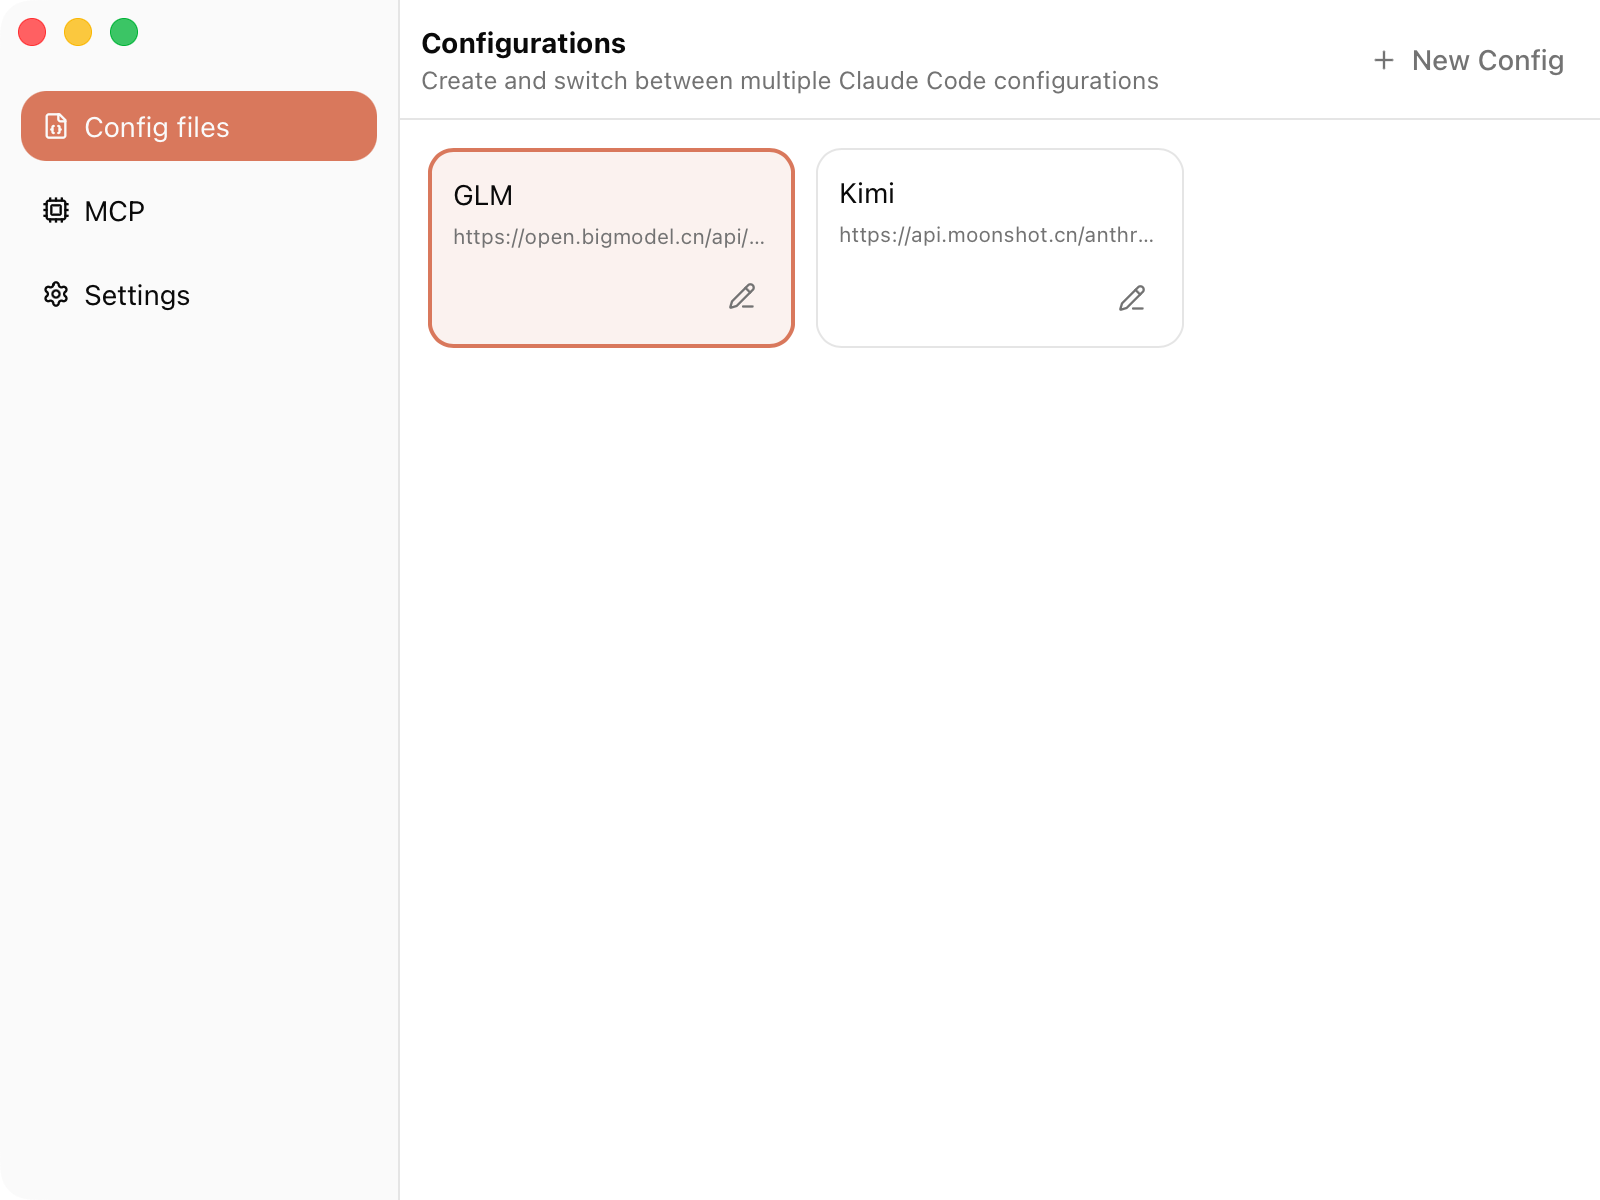1600x1200 pixels.
Task: Close the window with red button
Action: 32,32
